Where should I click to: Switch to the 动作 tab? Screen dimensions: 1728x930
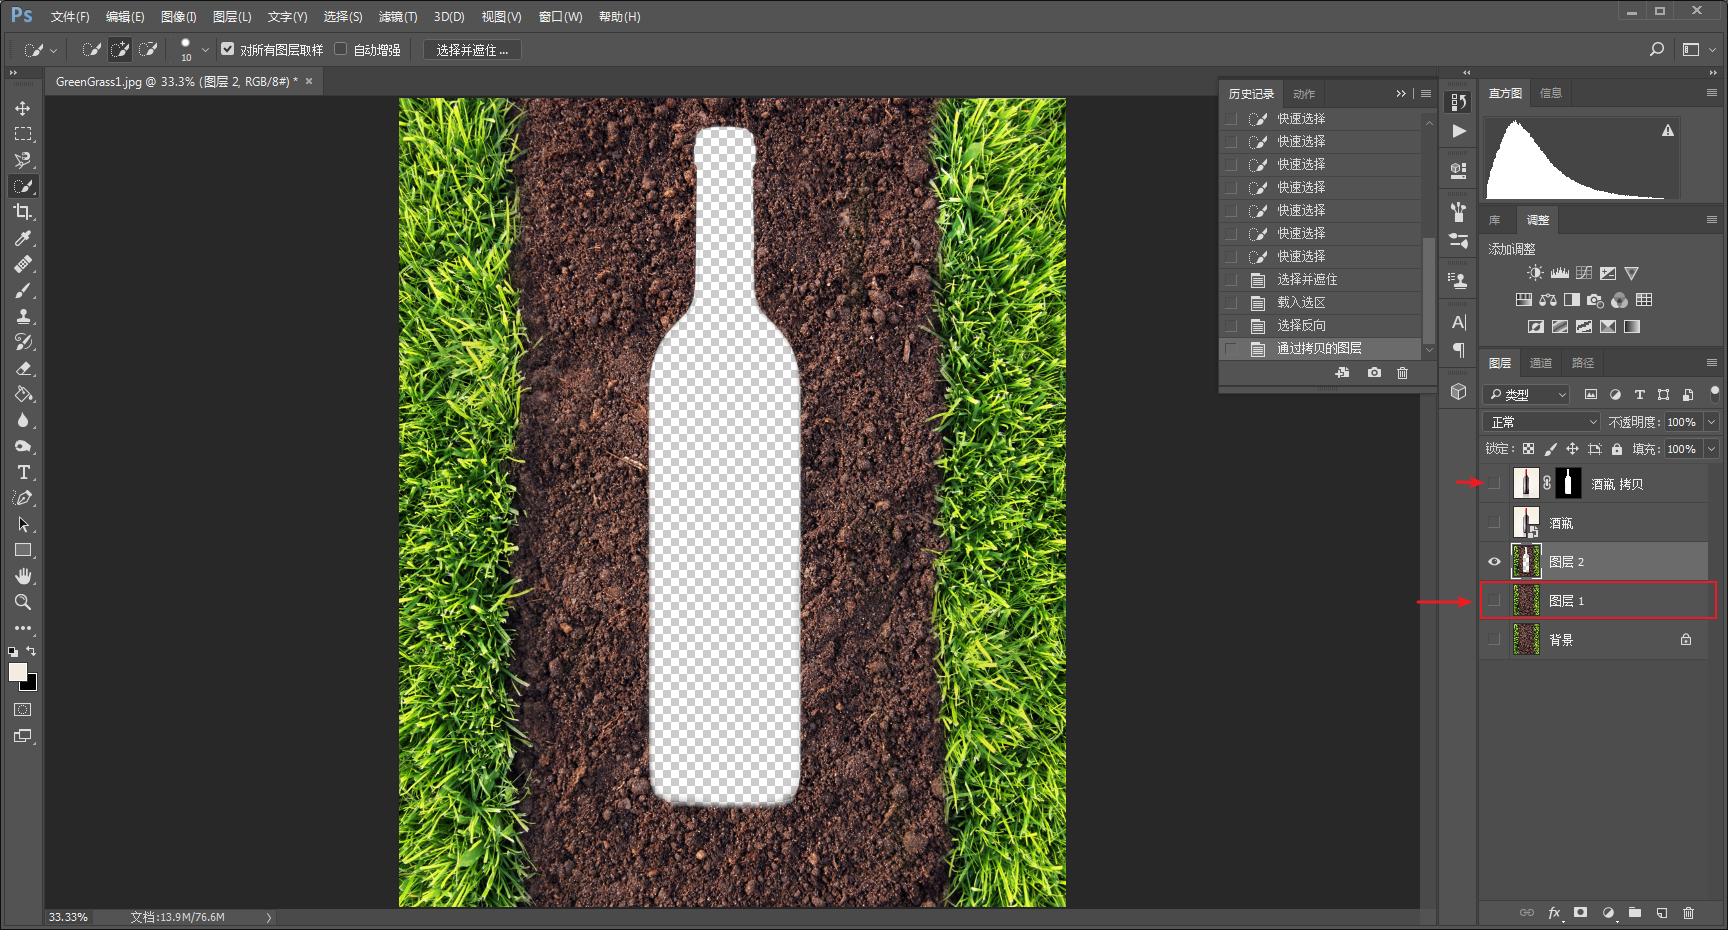[x=1304, y=94]
